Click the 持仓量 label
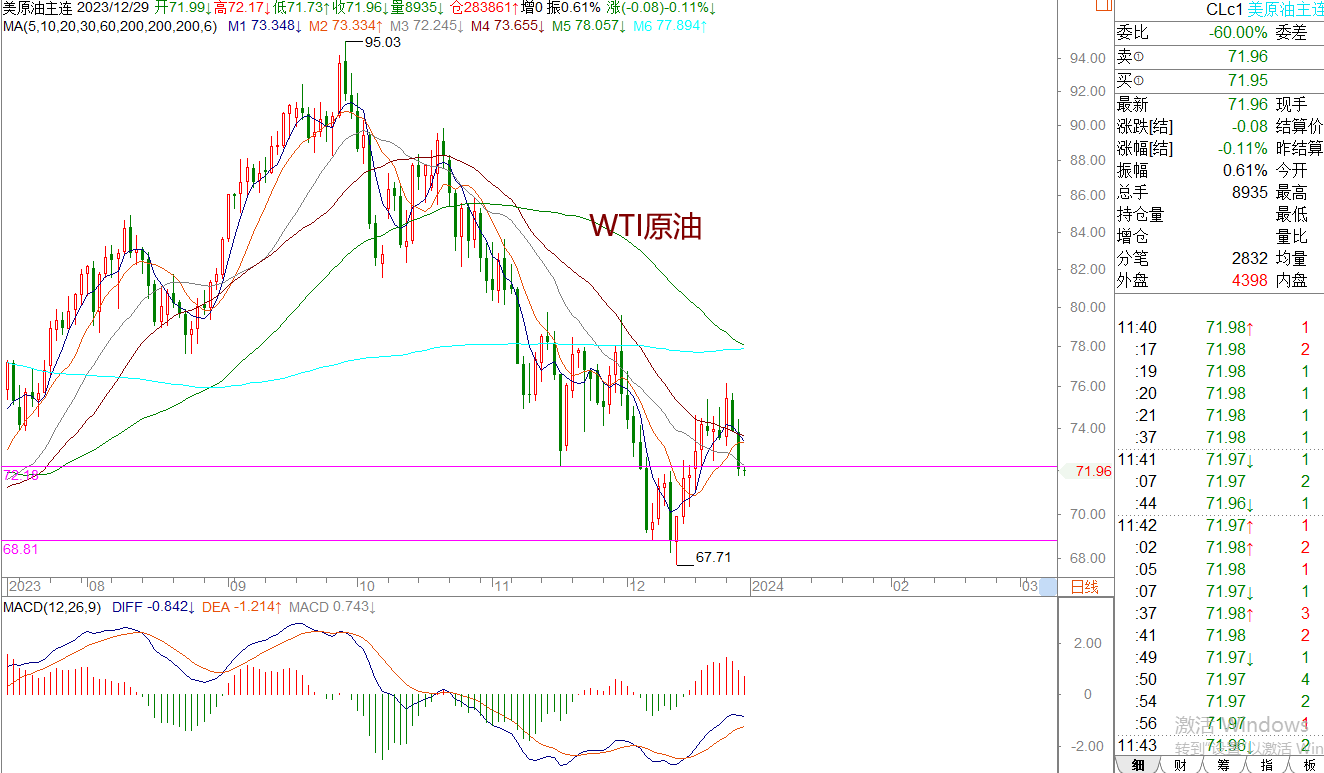The image size is (1324, 773). [1141, 214]
